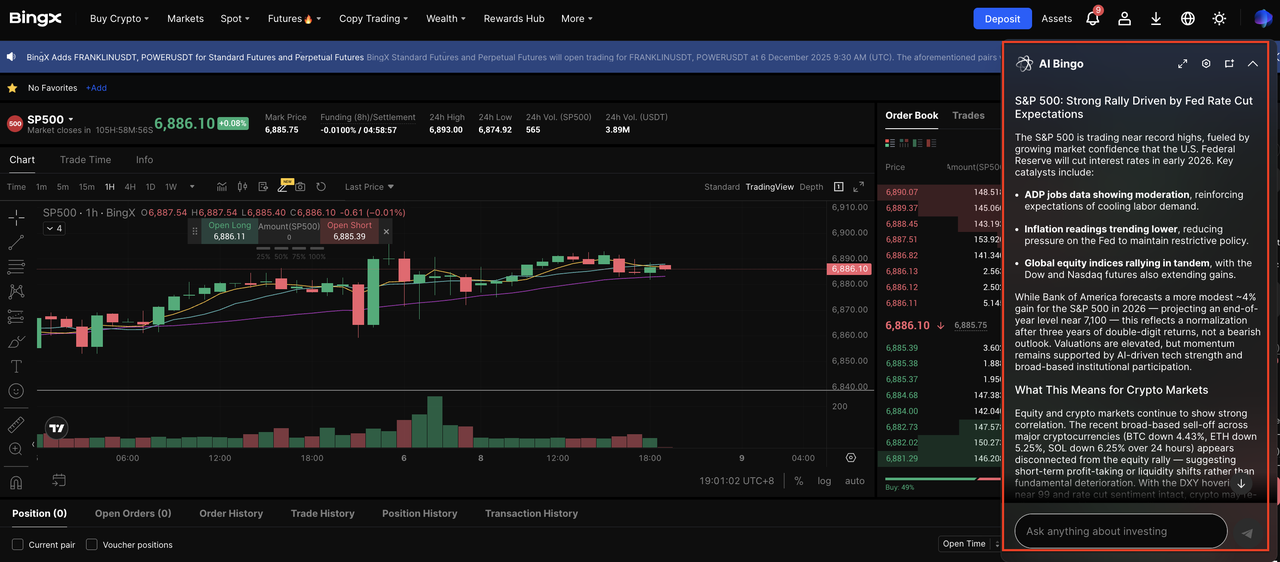Open the notifications bell

(1092, 19)
